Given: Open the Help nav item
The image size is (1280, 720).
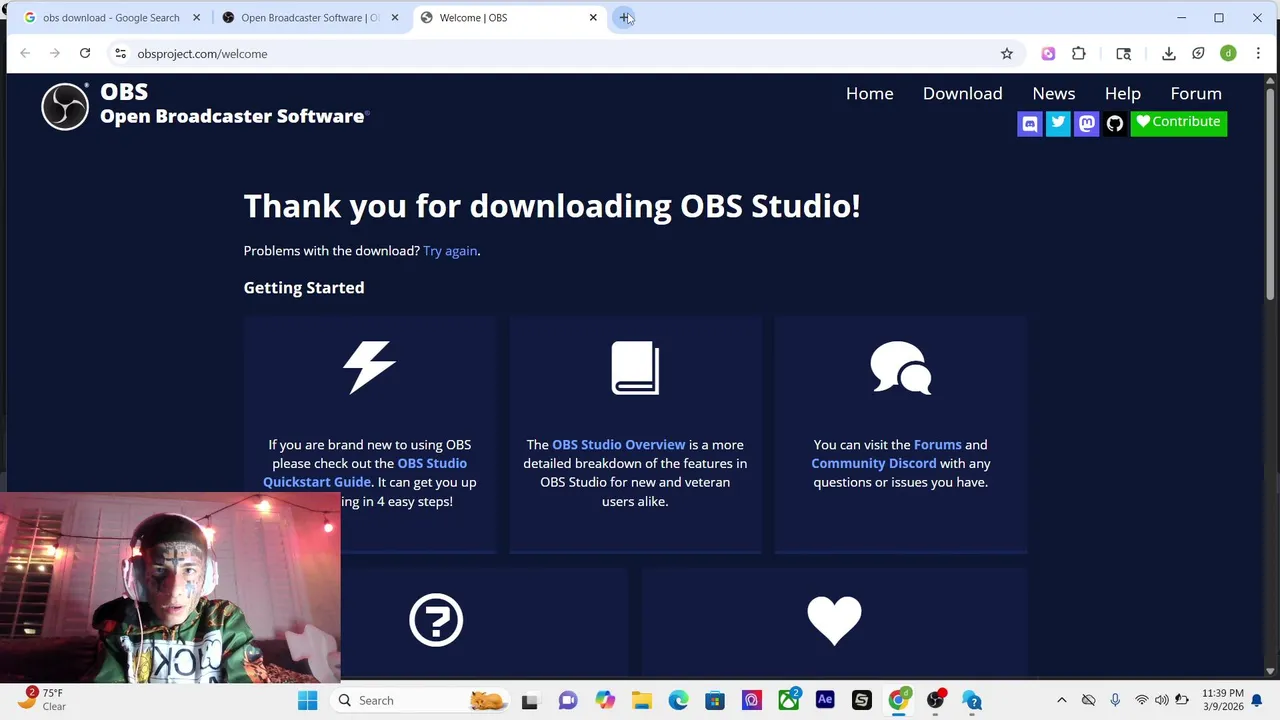Looking at the screenshot, I should pos(1123,93).
